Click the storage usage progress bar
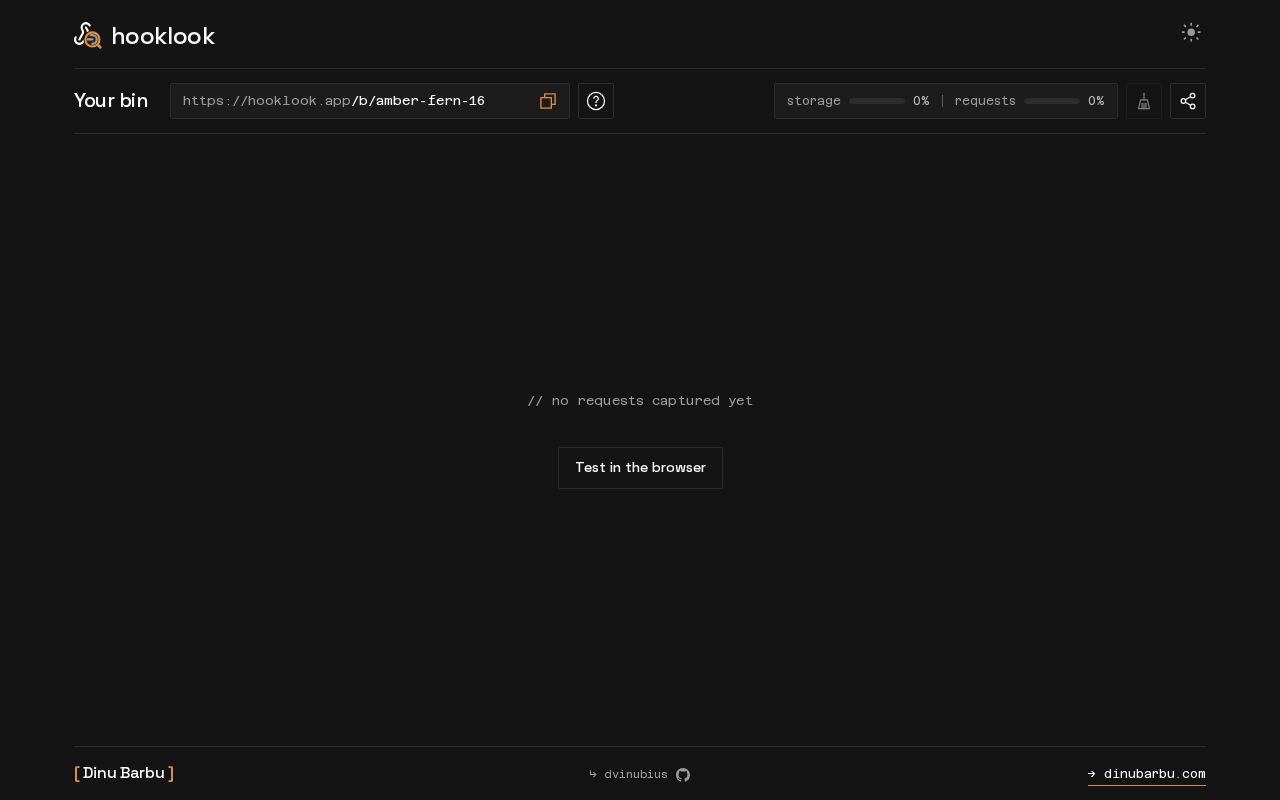Viewport: 1280px width, 800px height. pyautogui.click(x=877, y=101)
